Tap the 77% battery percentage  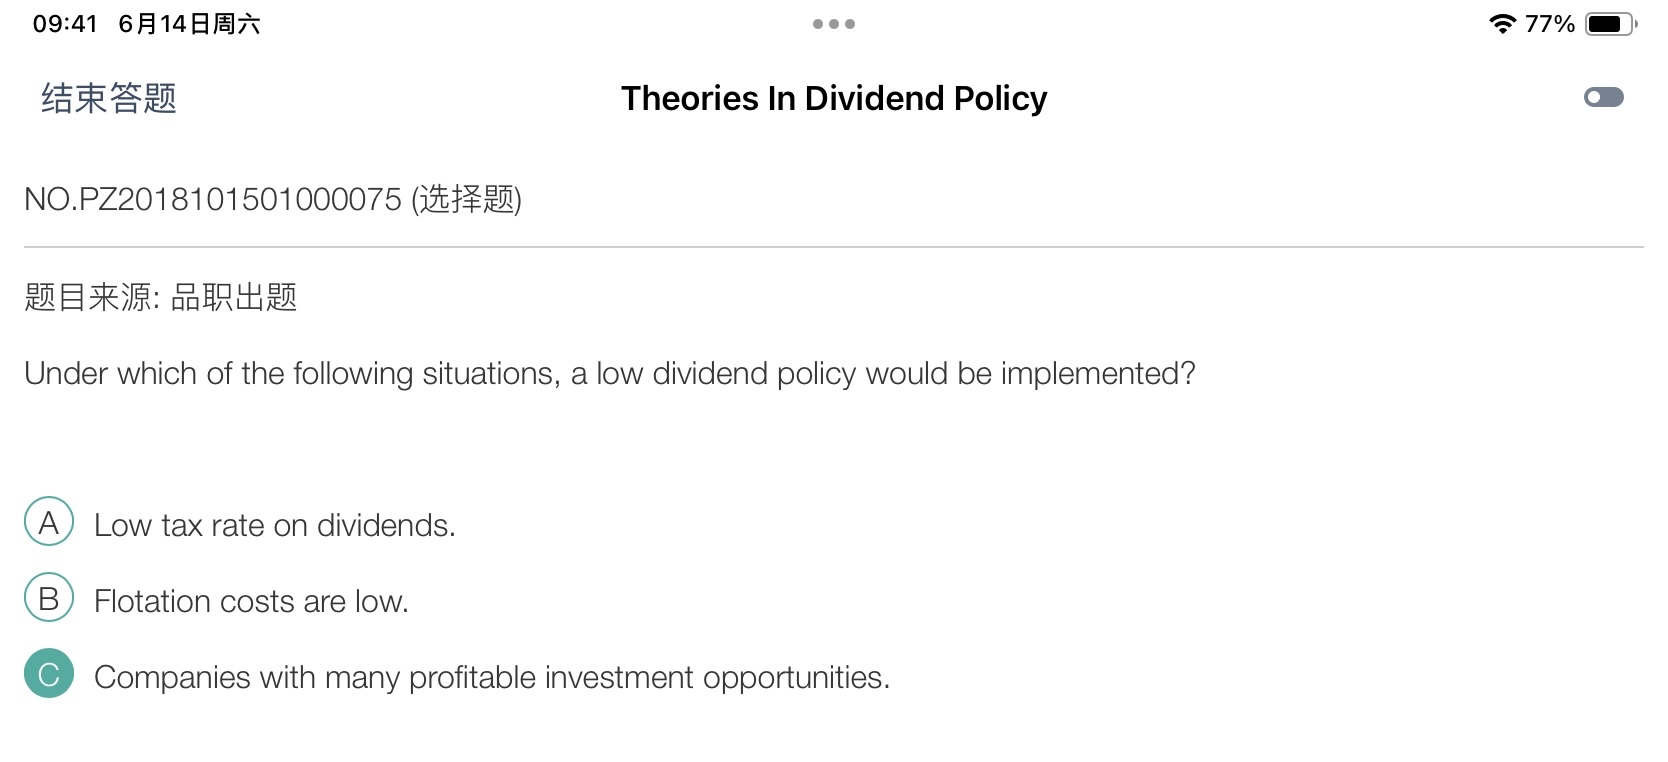coord(1550,24)
